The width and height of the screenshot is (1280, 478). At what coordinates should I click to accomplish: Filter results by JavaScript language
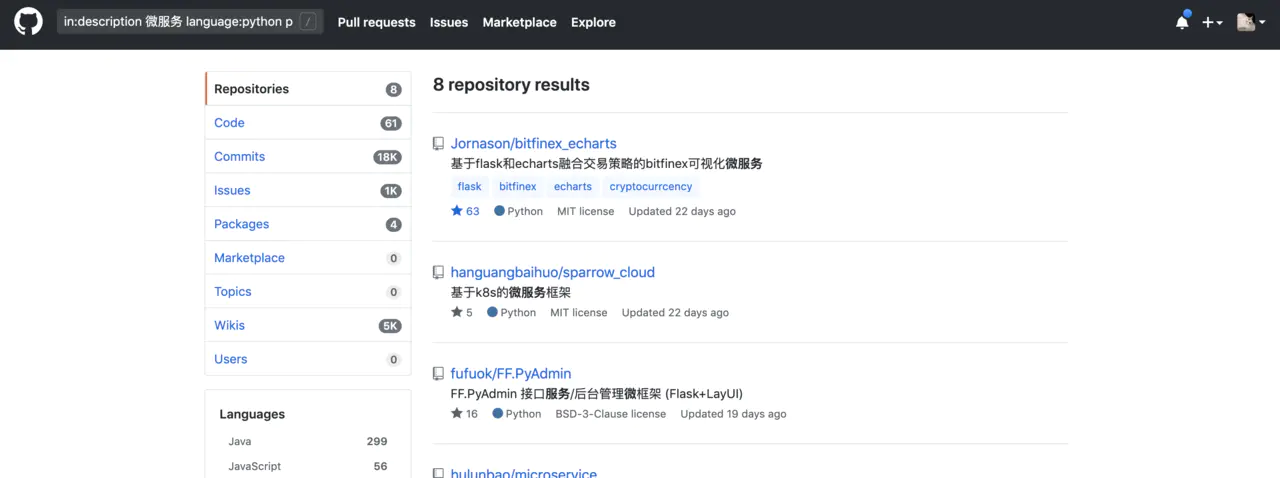[x=307, y=466]
